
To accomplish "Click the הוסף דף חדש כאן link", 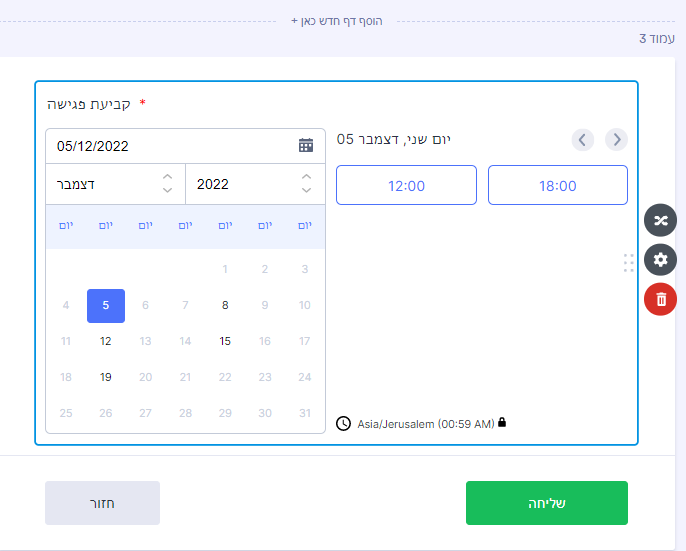I will coord(337,20).
